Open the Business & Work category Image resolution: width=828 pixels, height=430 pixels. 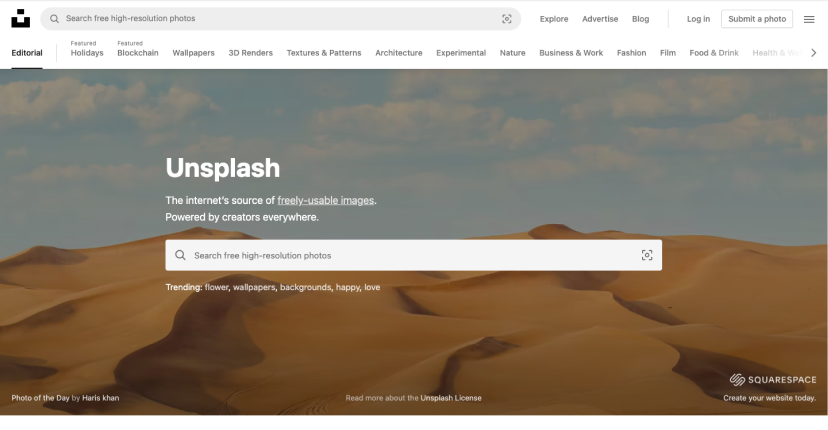click(x=571, y=53)
